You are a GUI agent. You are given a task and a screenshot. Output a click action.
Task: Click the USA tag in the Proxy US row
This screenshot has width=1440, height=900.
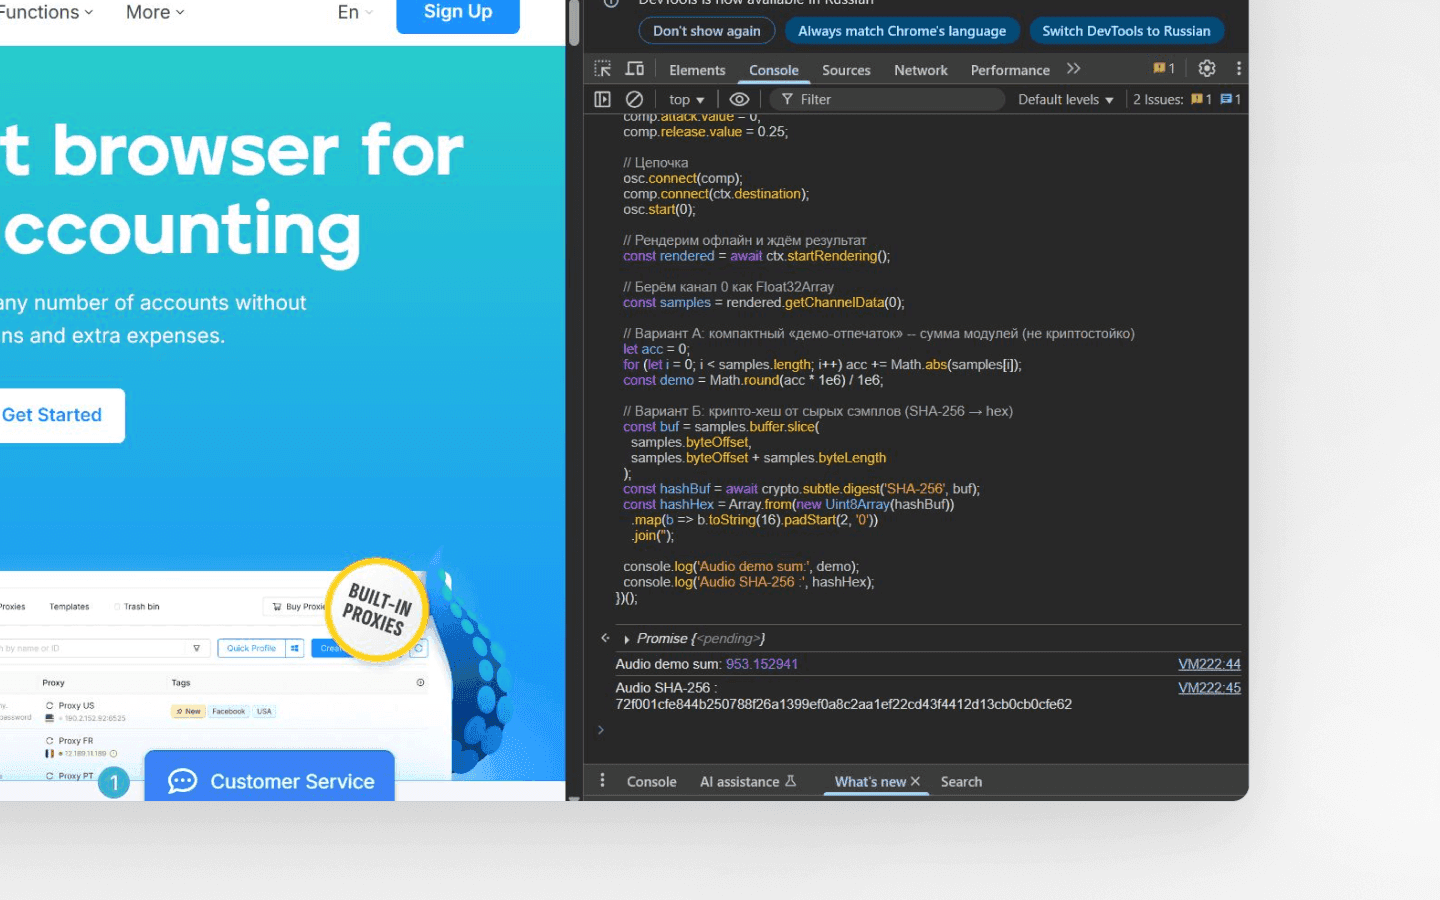tap(264, 712)
